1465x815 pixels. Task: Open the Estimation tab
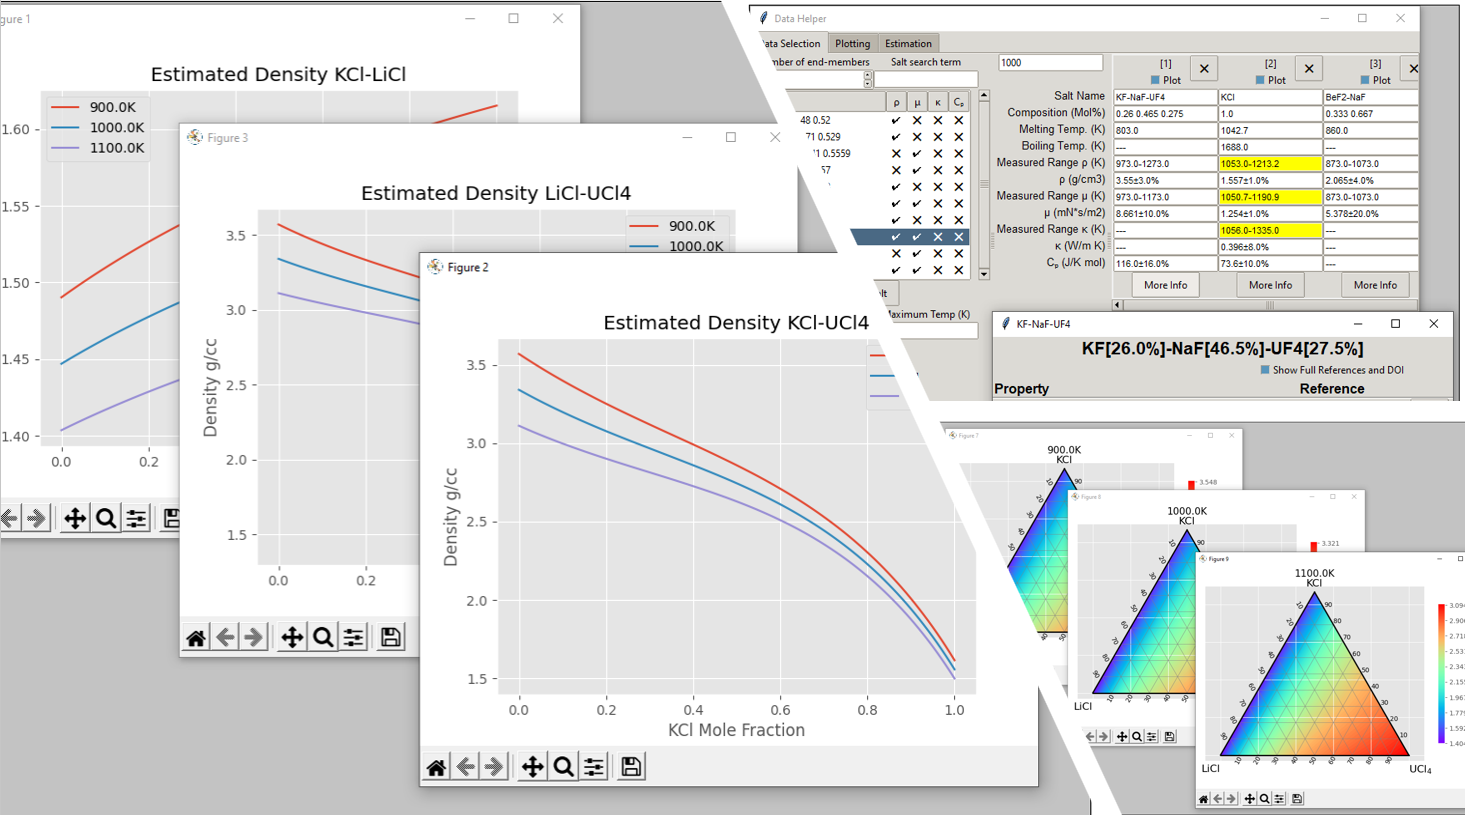908,44
